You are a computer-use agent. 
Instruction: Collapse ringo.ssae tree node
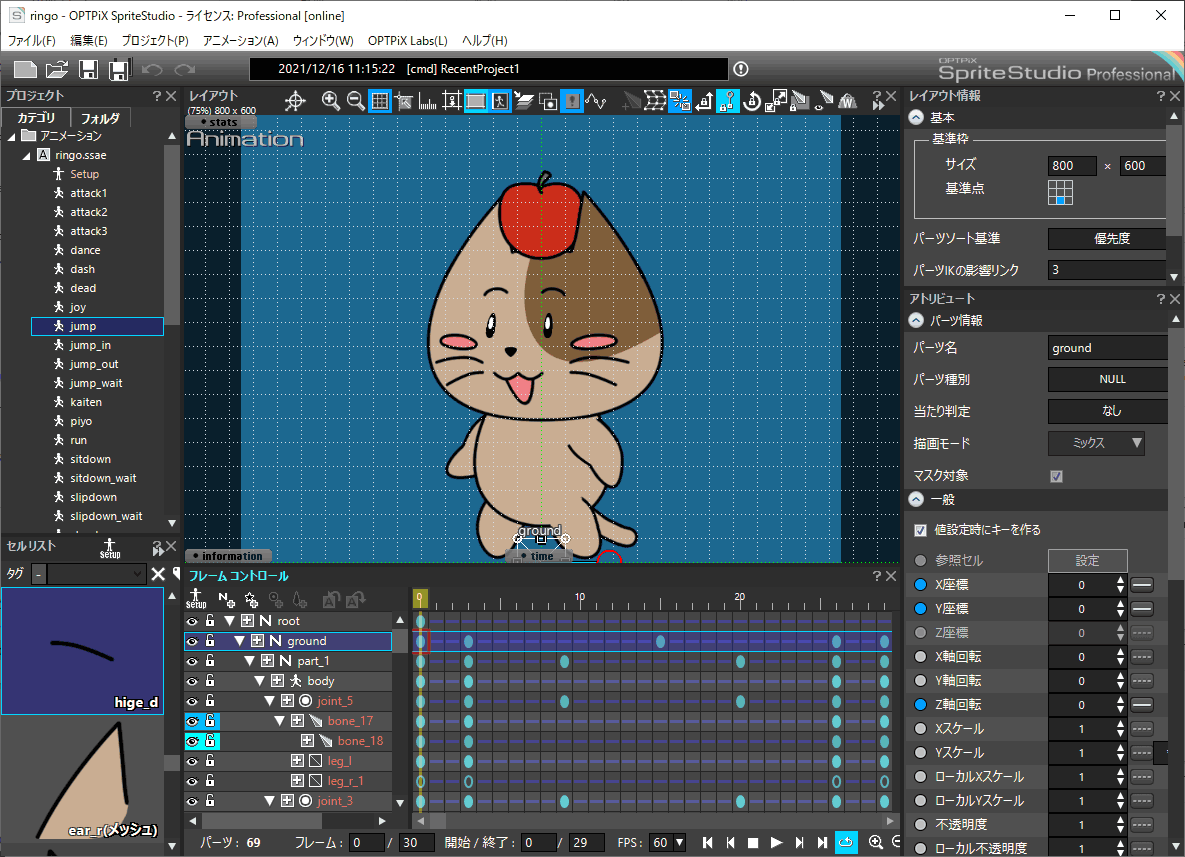click(27, 156)
